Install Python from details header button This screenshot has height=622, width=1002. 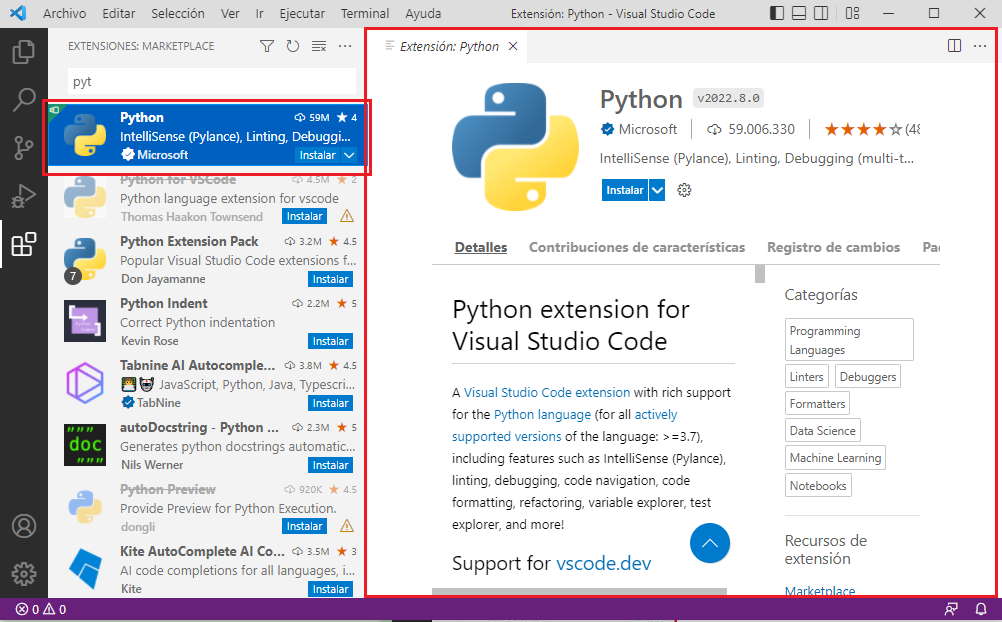click(x=624, y=190)
